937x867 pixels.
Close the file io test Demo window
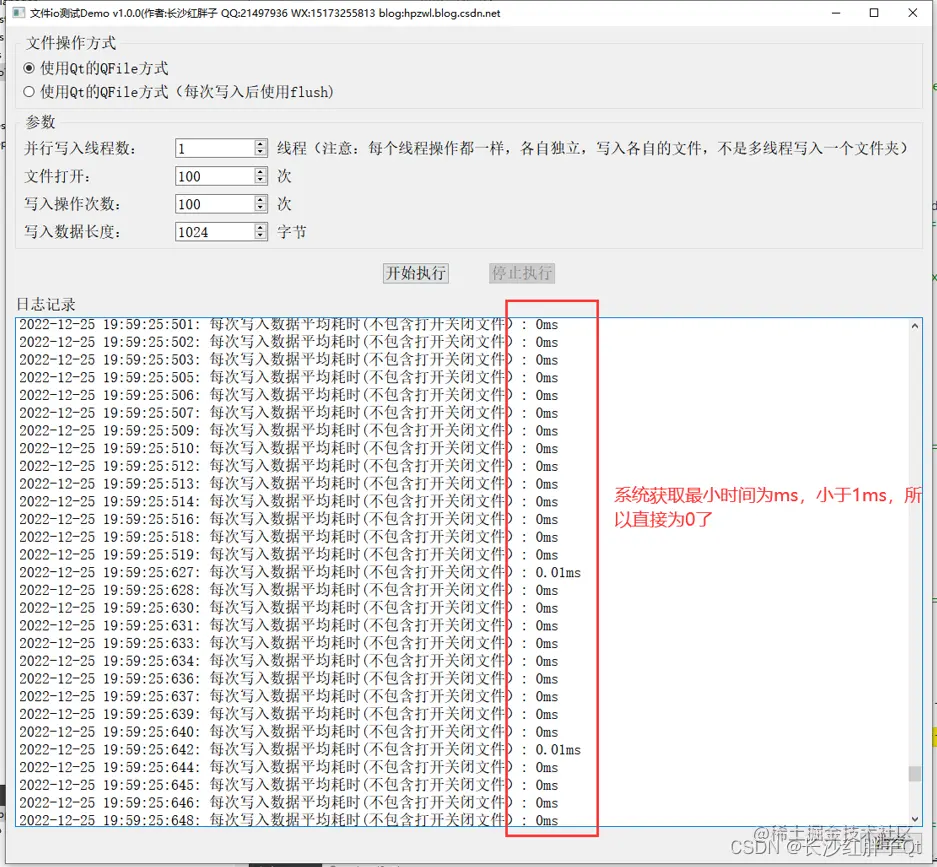[912, 13]
